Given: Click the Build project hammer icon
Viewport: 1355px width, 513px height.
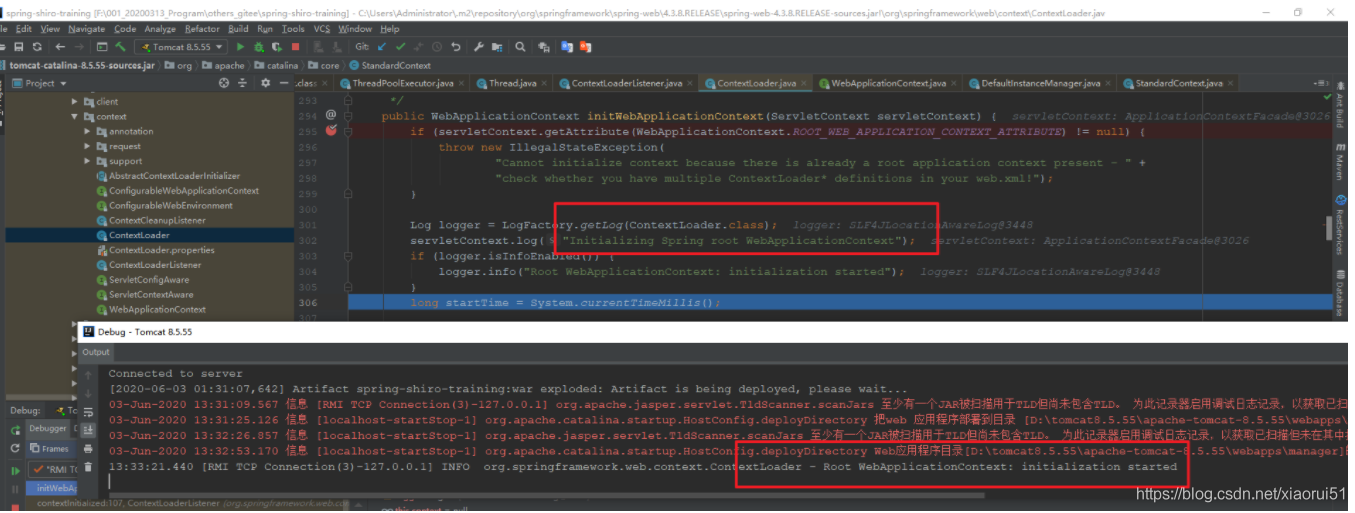Looking at the screenshot, I should [121, 47].
